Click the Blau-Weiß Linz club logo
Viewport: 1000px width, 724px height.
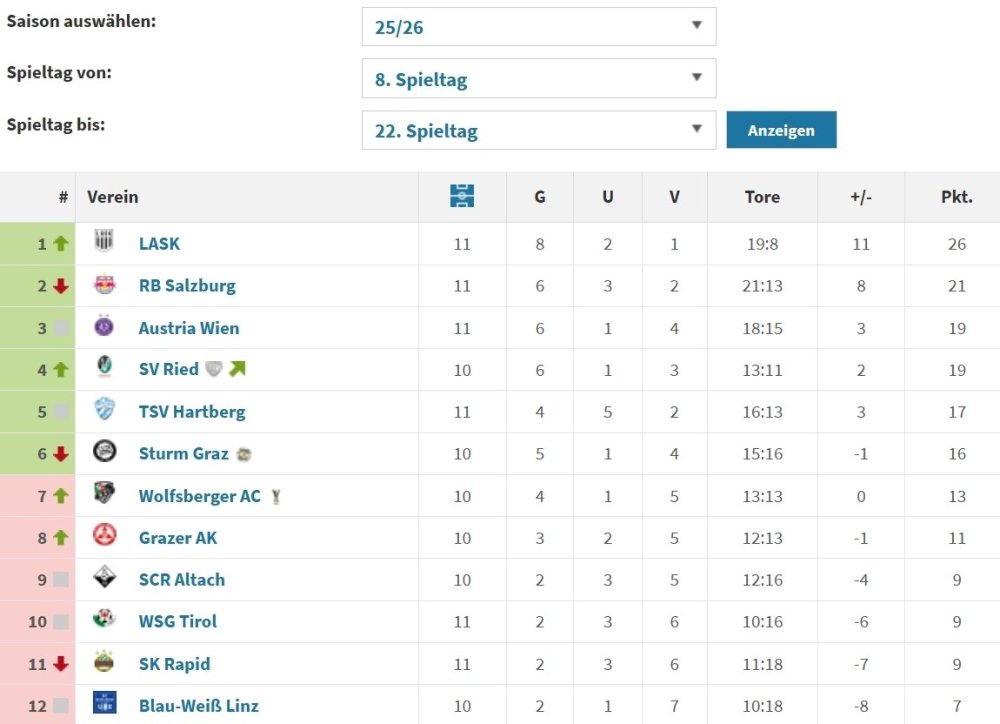pyautogui.click(x=104, y=704)
